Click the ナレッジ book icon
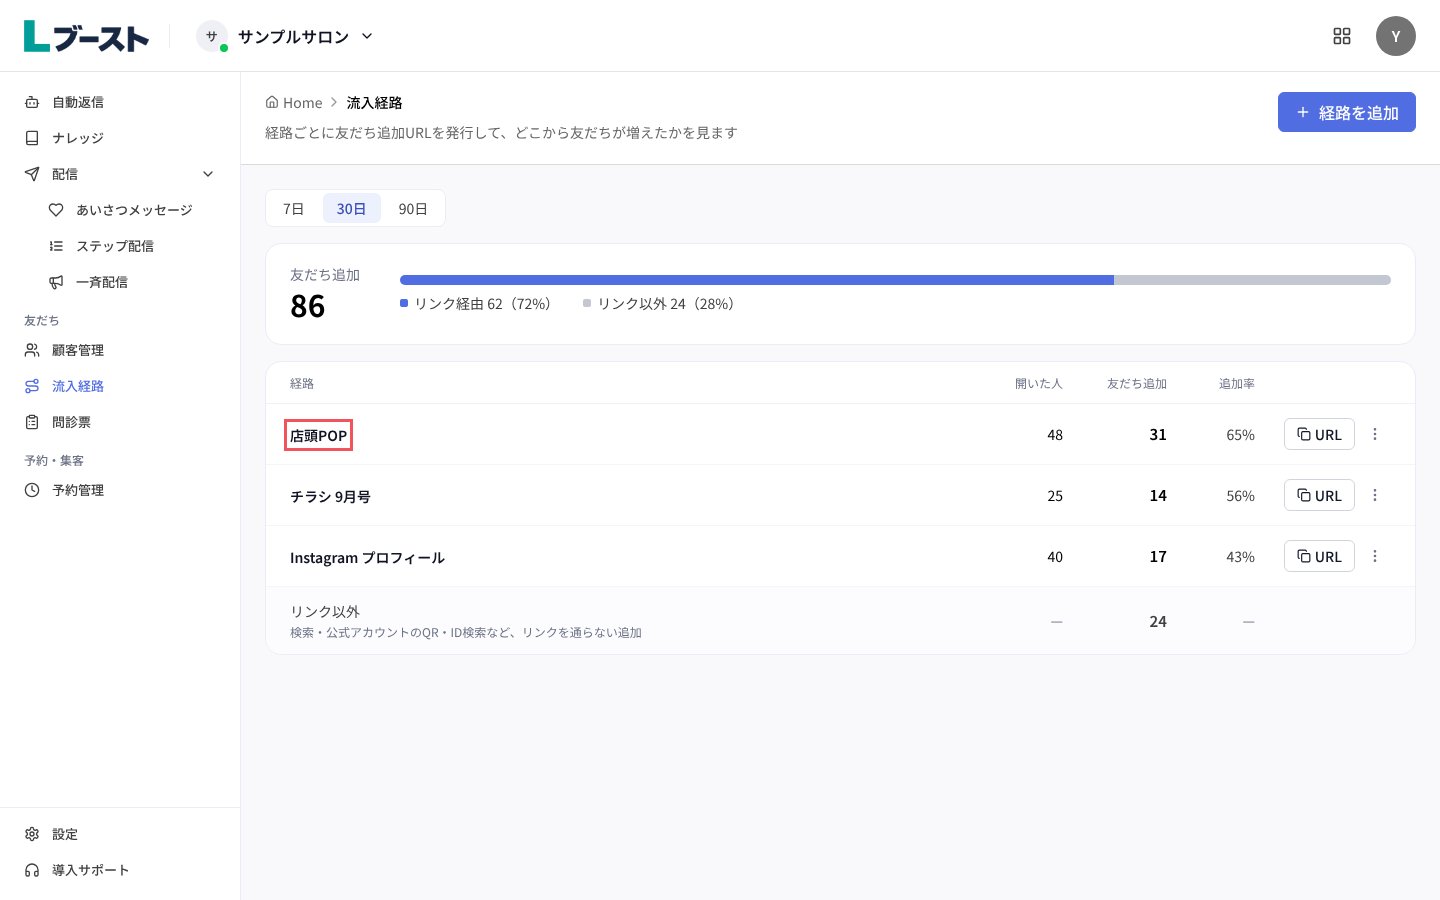Screen dimensions: 1440x900 (32, 138)
